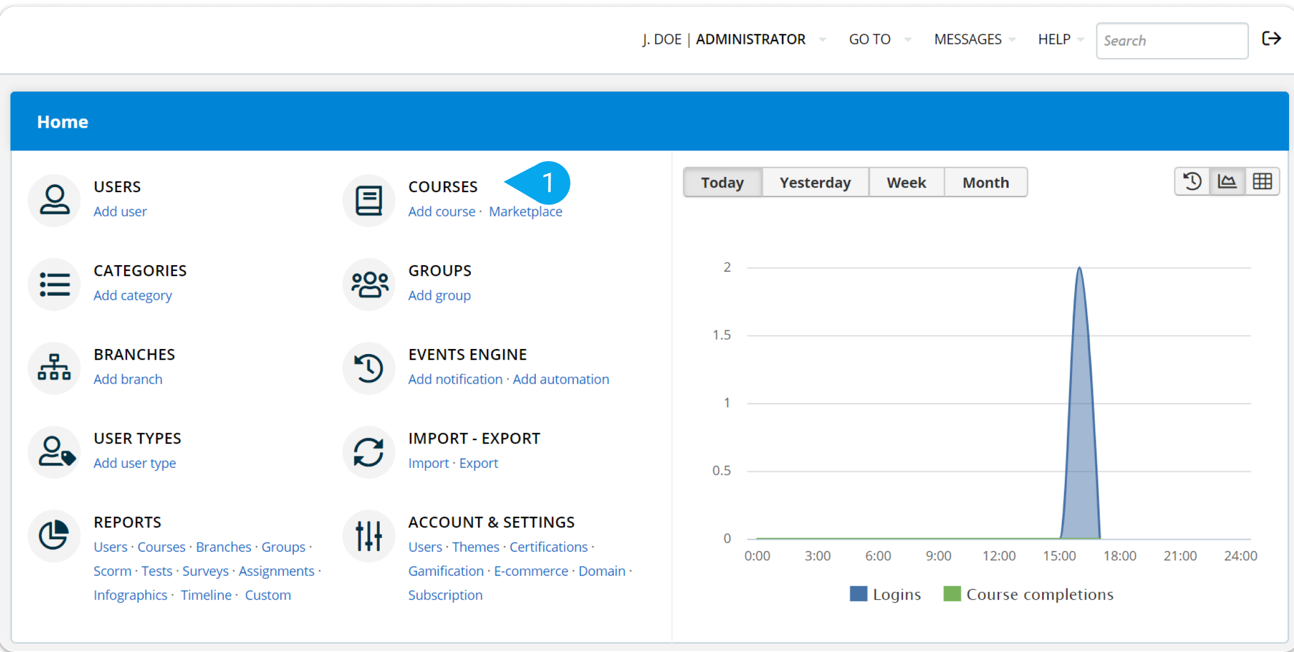Viewport: 1294px width, 652px height.
Task: Click the Add notification link
Action: tap(455, 379)
